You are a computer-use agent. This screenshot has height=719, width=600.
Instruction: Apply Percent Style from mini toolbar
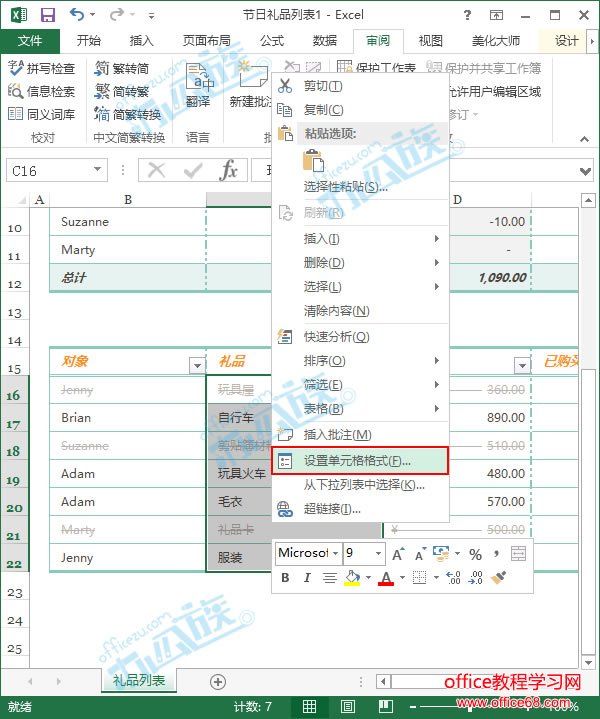475,554
